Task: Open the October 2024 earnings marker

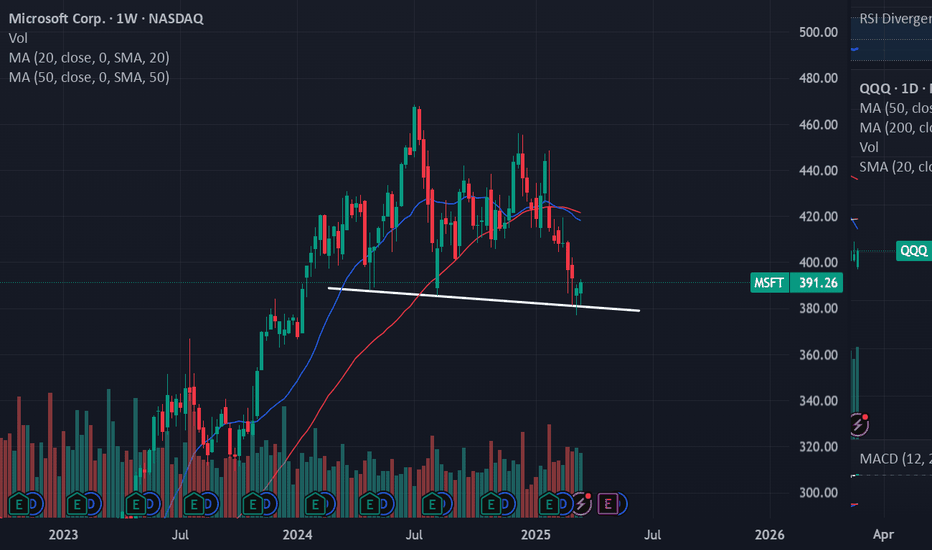Action: coord(490,504)
